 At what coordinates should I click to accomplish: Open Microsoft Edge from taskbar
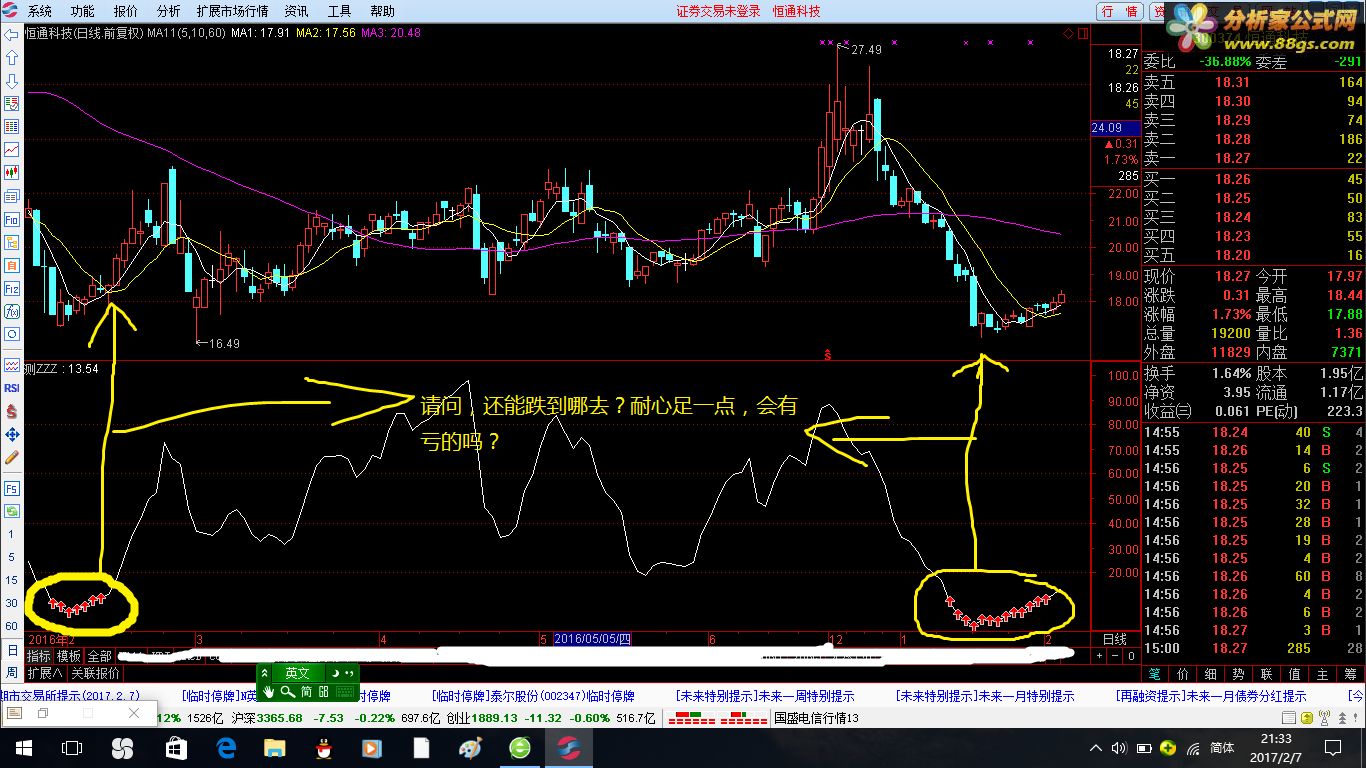(x=225, y=748)
